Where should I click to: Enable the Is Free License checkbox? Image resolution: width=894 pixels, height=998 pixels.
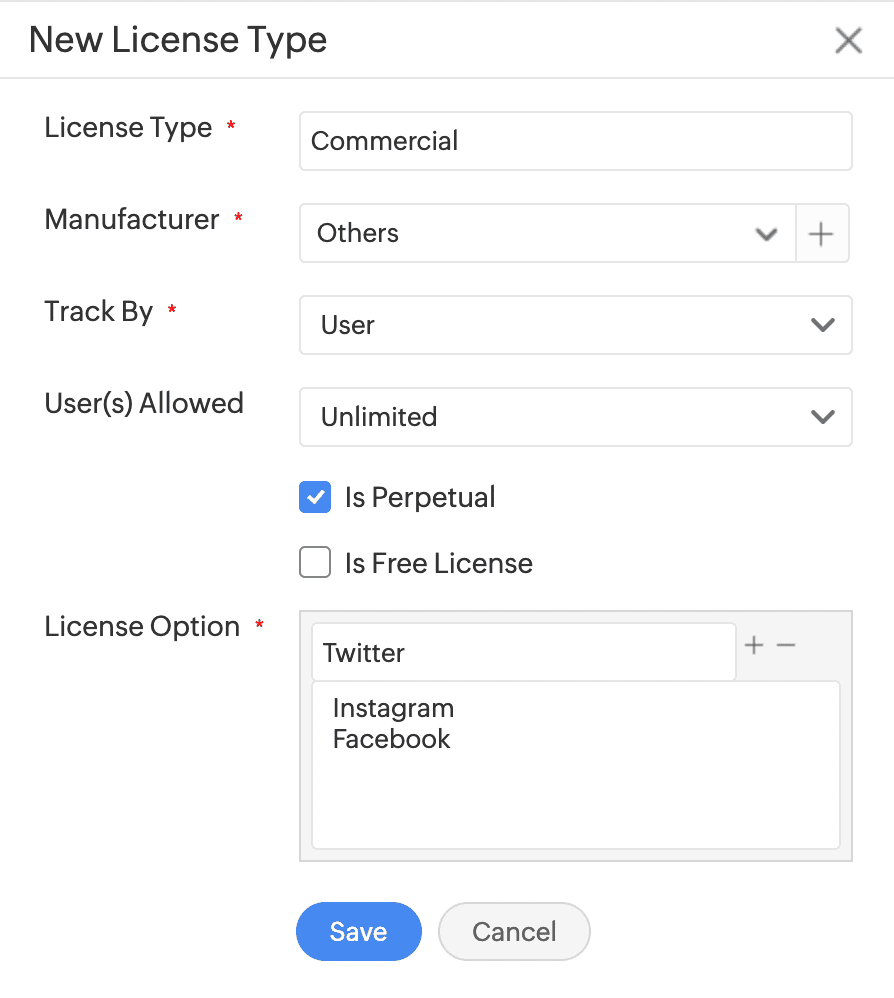pyautogui.click(x=315, y=563)
